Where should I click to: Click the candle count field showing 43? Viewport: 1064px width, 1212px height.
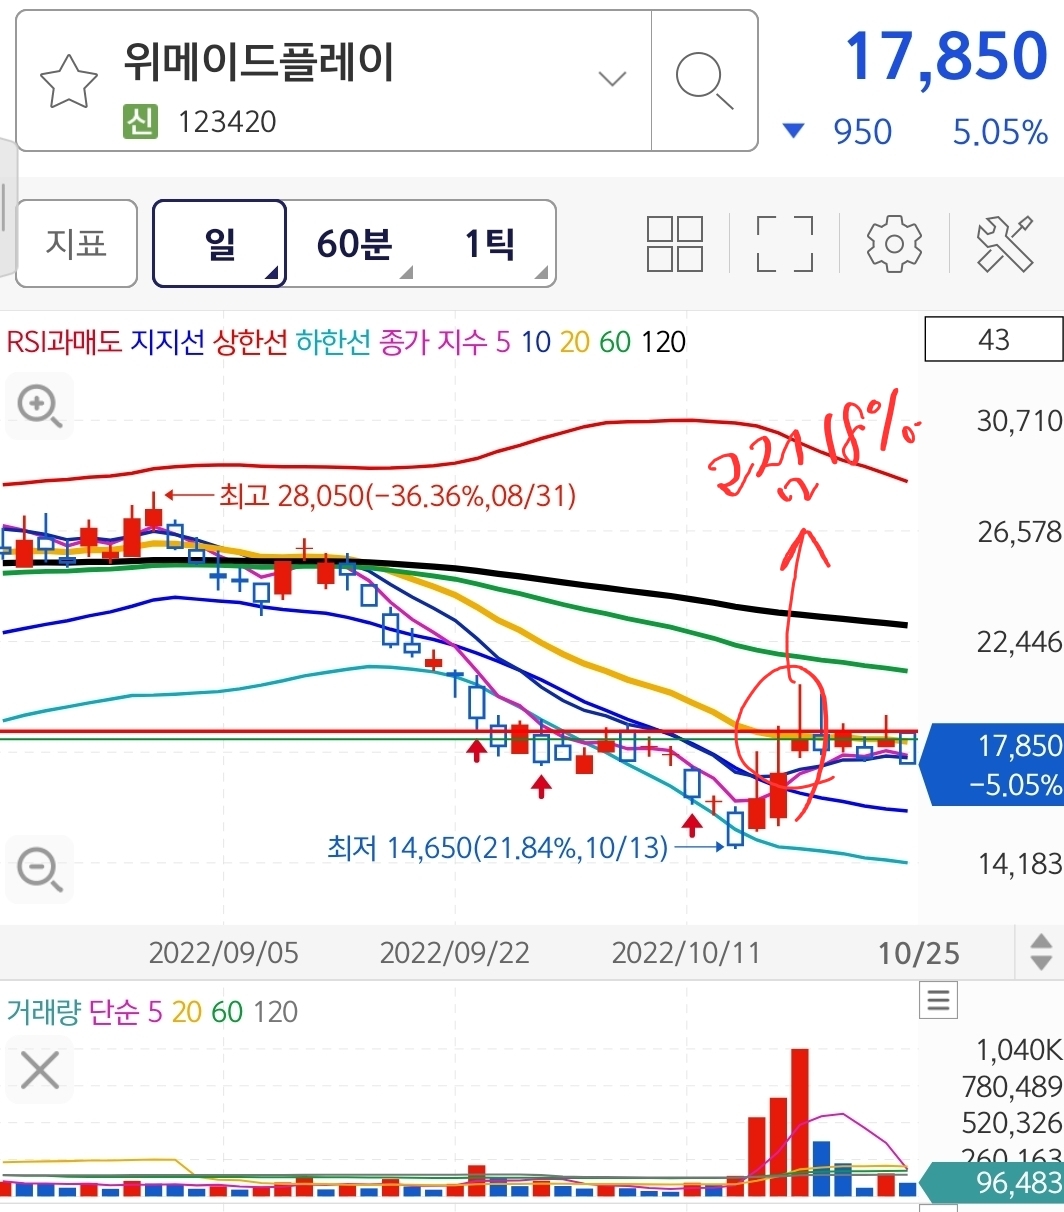994,340
